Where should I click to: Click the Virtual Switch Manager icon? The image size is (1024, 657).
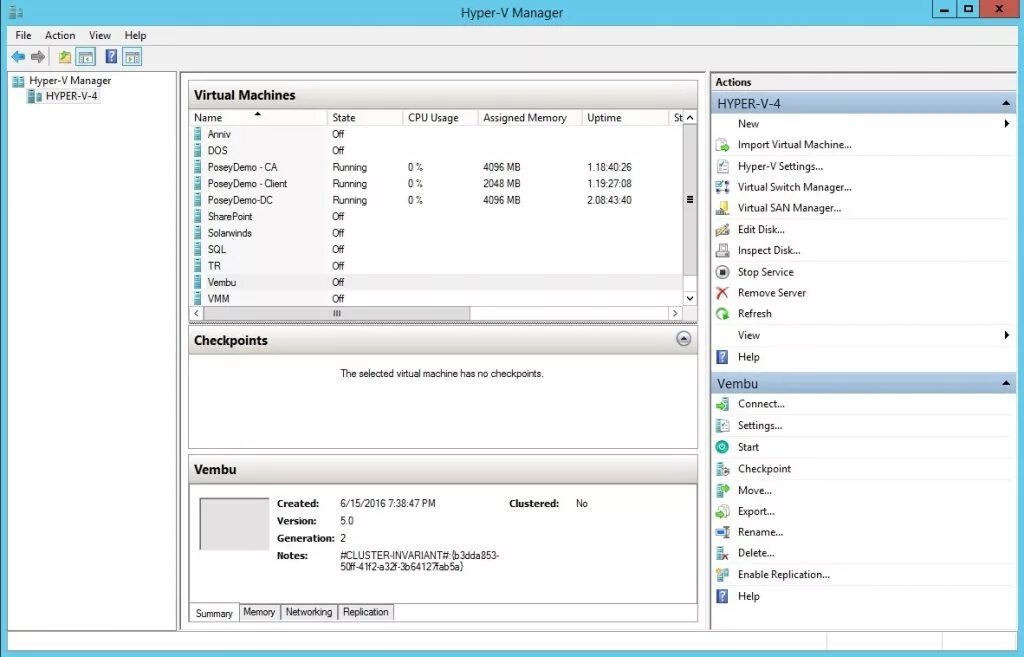click(722, 187)
